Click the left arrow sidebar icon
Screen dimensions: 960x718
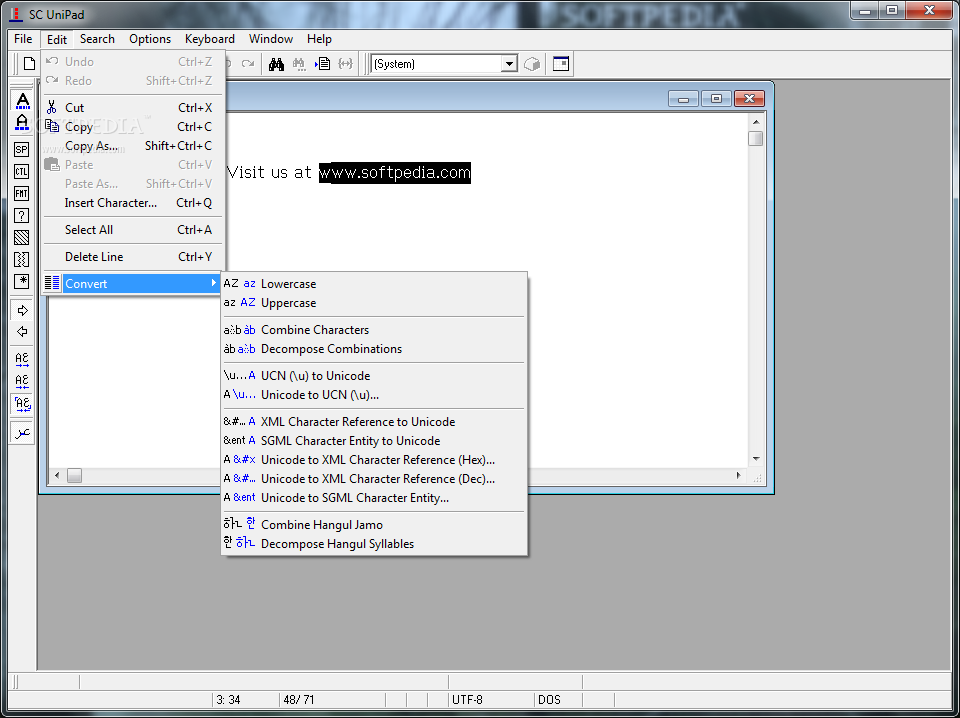click(x=22, y=332)
